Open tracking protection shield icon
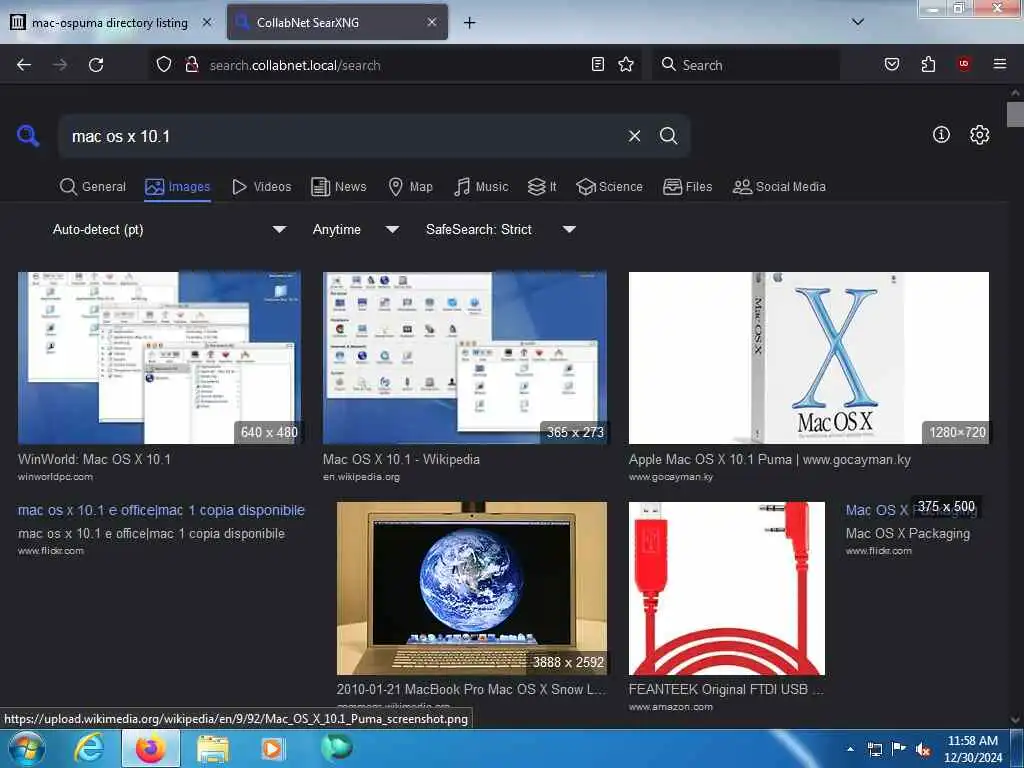This screenshot has width=1024, height=768. 164,64
